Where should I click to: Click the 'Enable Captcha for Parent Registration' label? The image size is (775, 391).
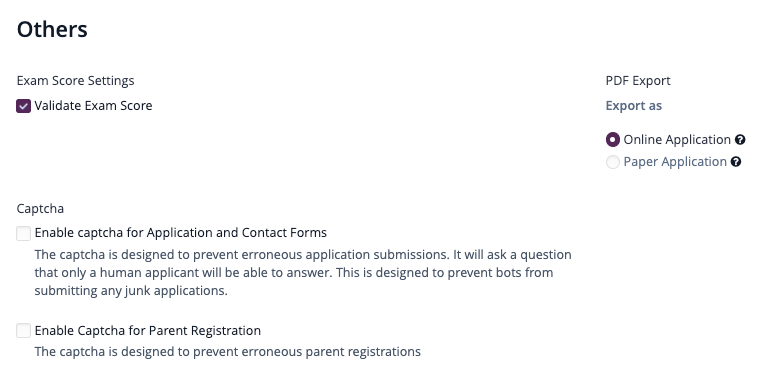(x=148, y=331)
